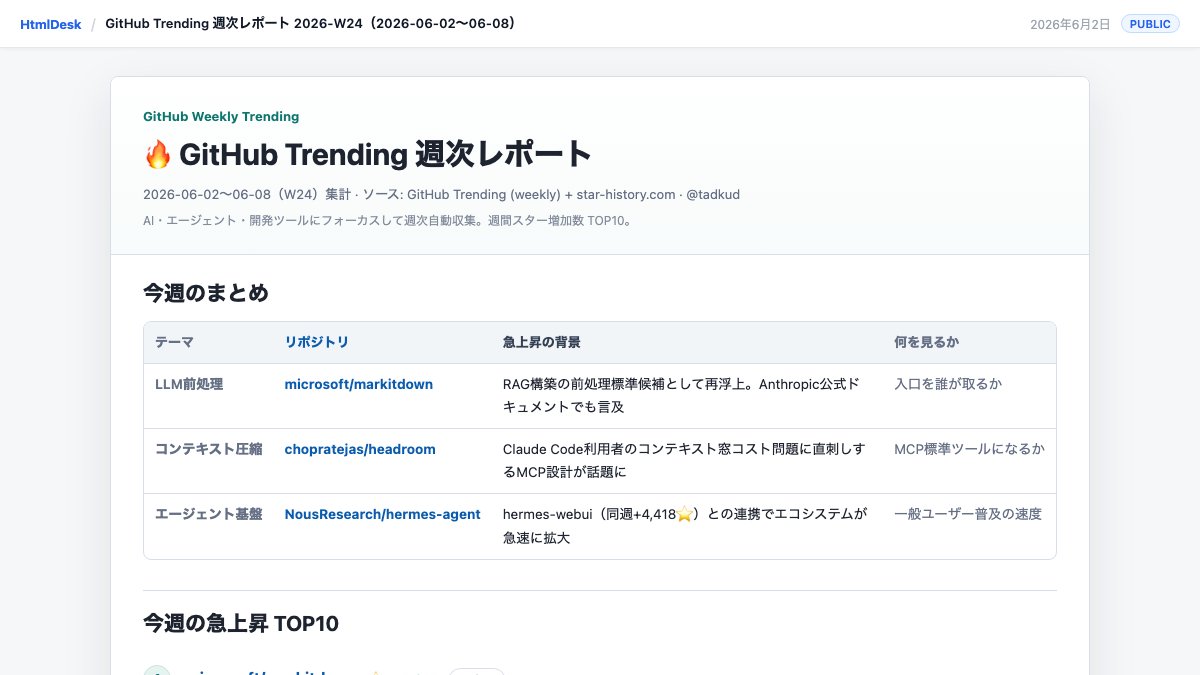Click the エージェント基盤 theme cell

click(x=208, y=514)
